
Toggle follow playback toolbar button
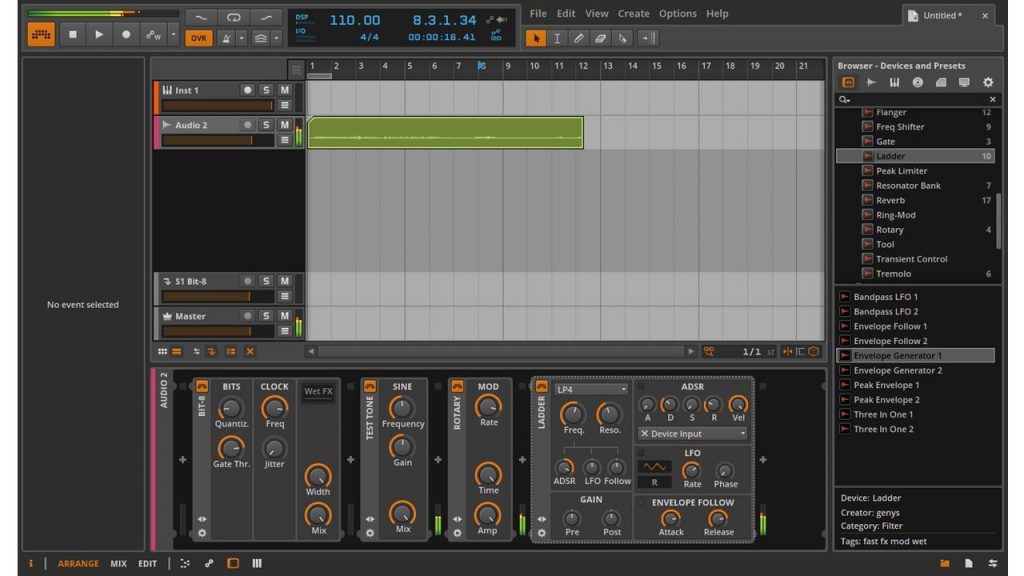click(x=647, y=39)
